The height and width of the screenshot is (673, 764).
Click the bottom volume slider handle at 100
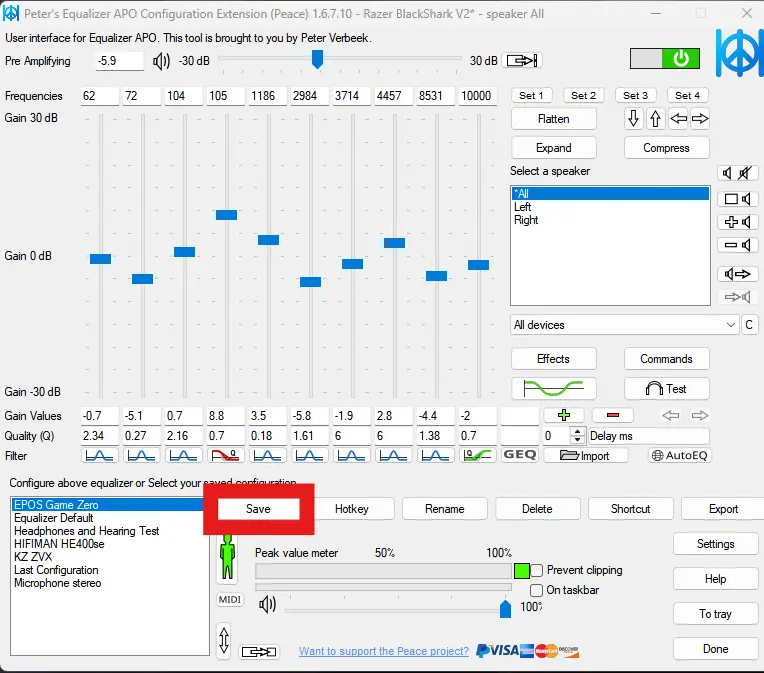(x=506, y=609)
